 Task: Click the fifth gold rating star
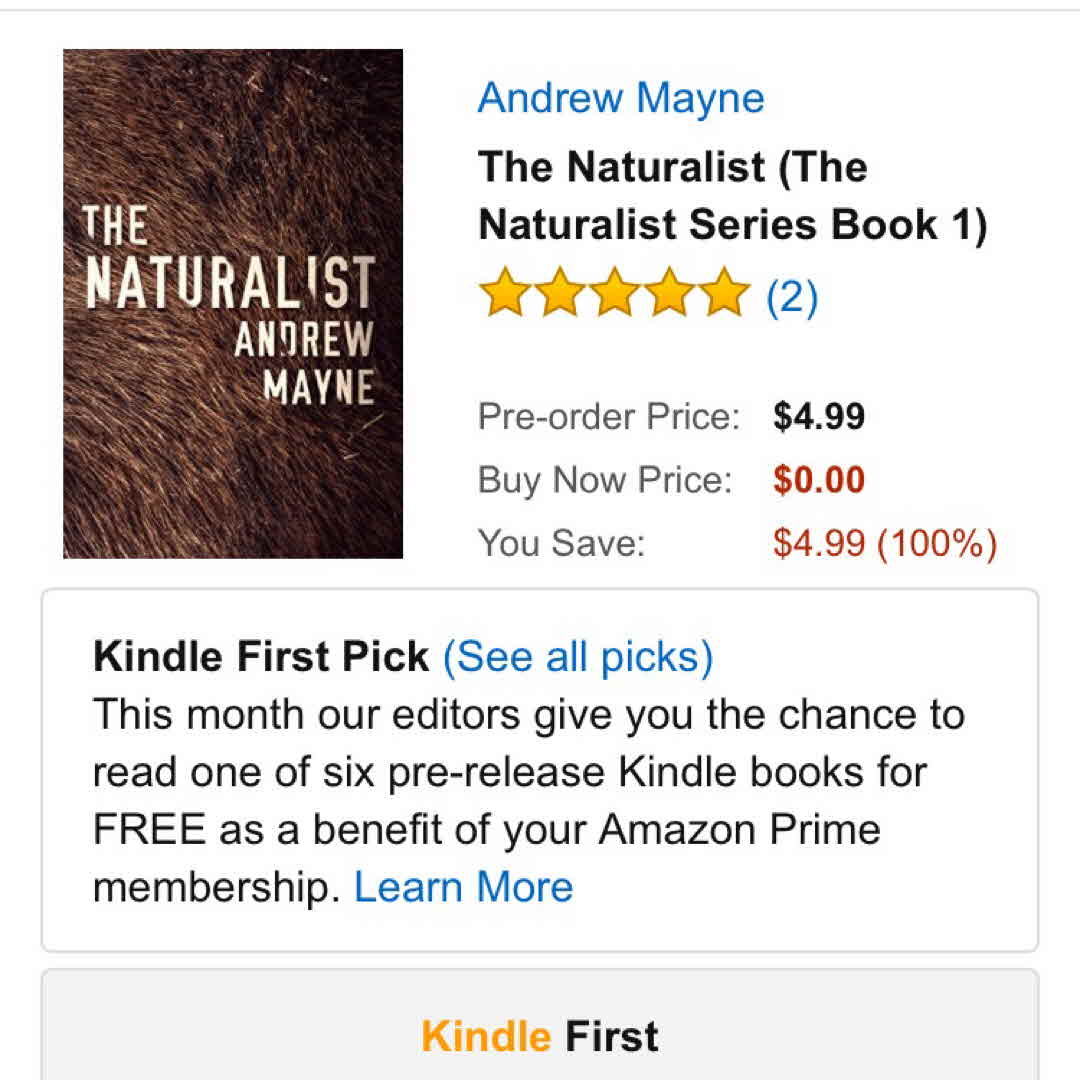pos(722,292)
